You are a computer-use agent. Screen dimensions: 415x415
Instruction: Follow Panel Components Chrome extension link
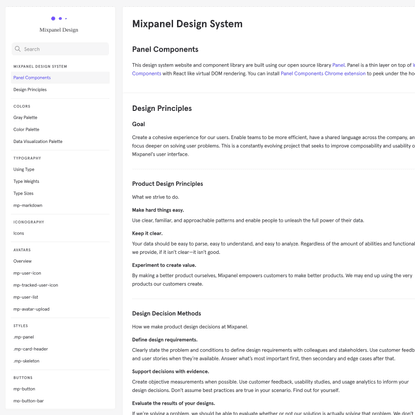(x=323, y=74)
